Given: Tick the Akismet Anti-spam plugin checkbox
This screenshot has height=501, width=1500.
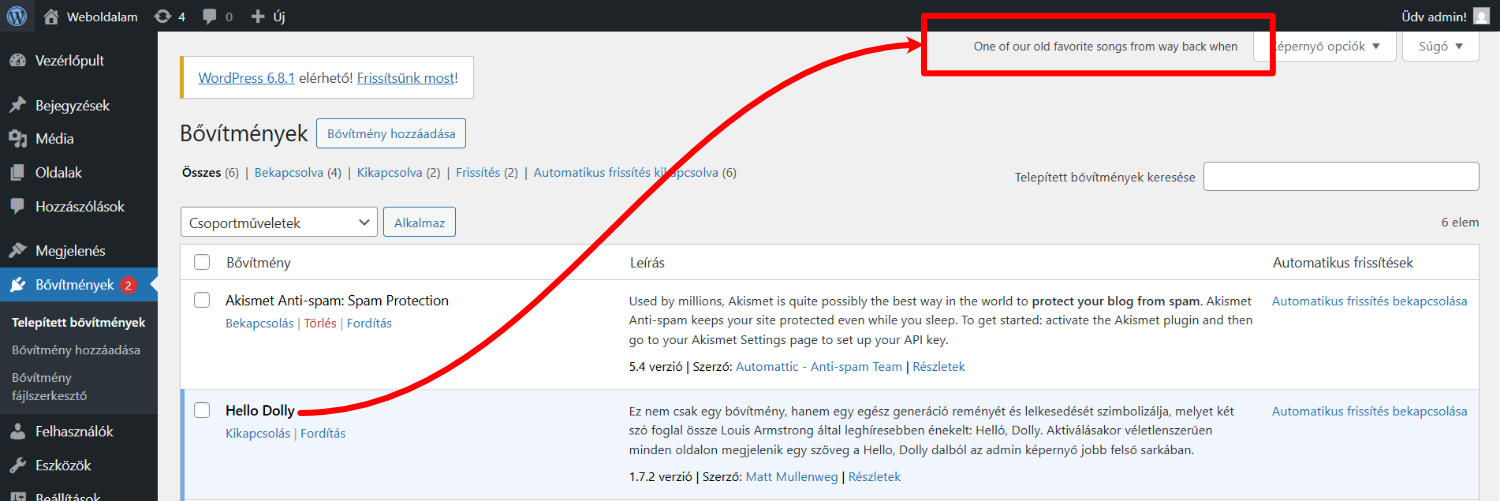Looking at the screenshot, I should pyautogui.click(x=202, y=300).
